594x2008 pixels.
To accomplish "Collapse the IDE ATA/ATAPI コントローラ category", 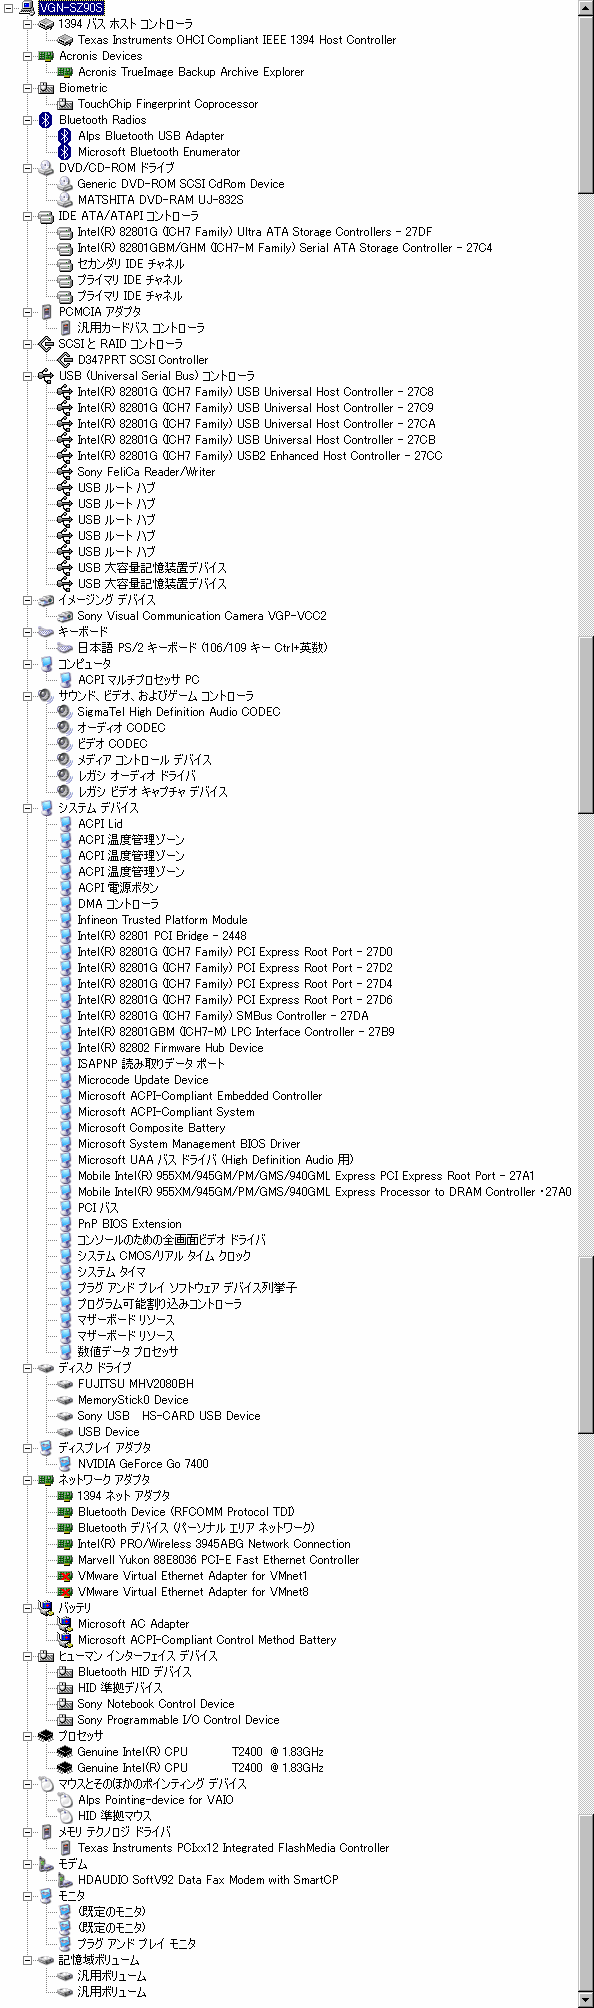I will pyautogui.click(x=27, y=216).
